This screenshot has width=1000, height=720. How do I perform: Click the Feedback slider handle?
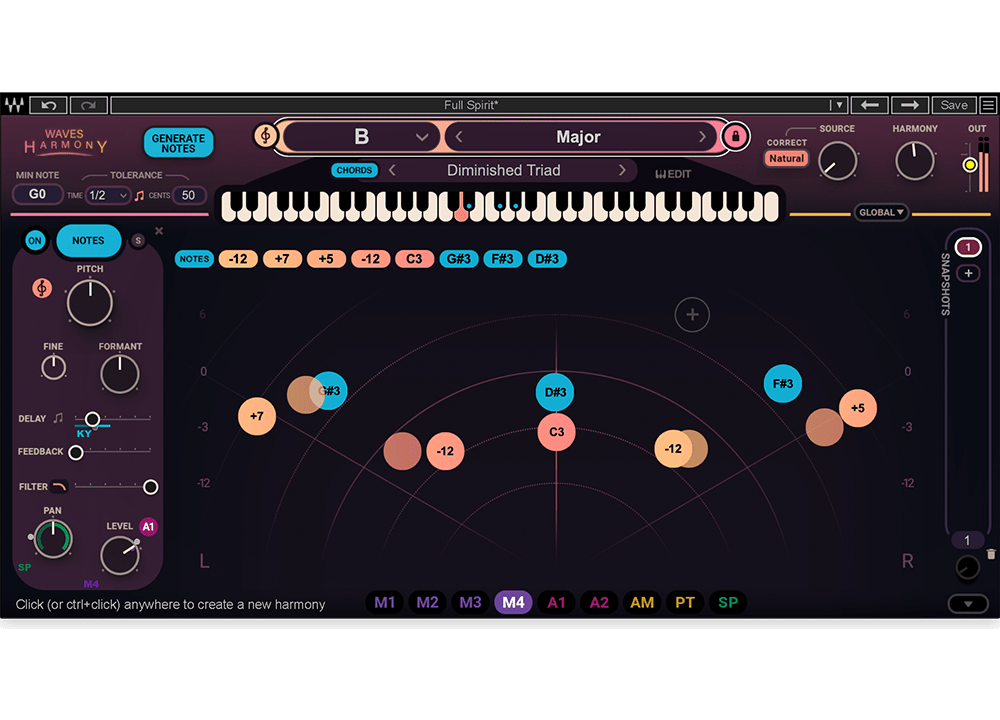[x=76, y=453]
